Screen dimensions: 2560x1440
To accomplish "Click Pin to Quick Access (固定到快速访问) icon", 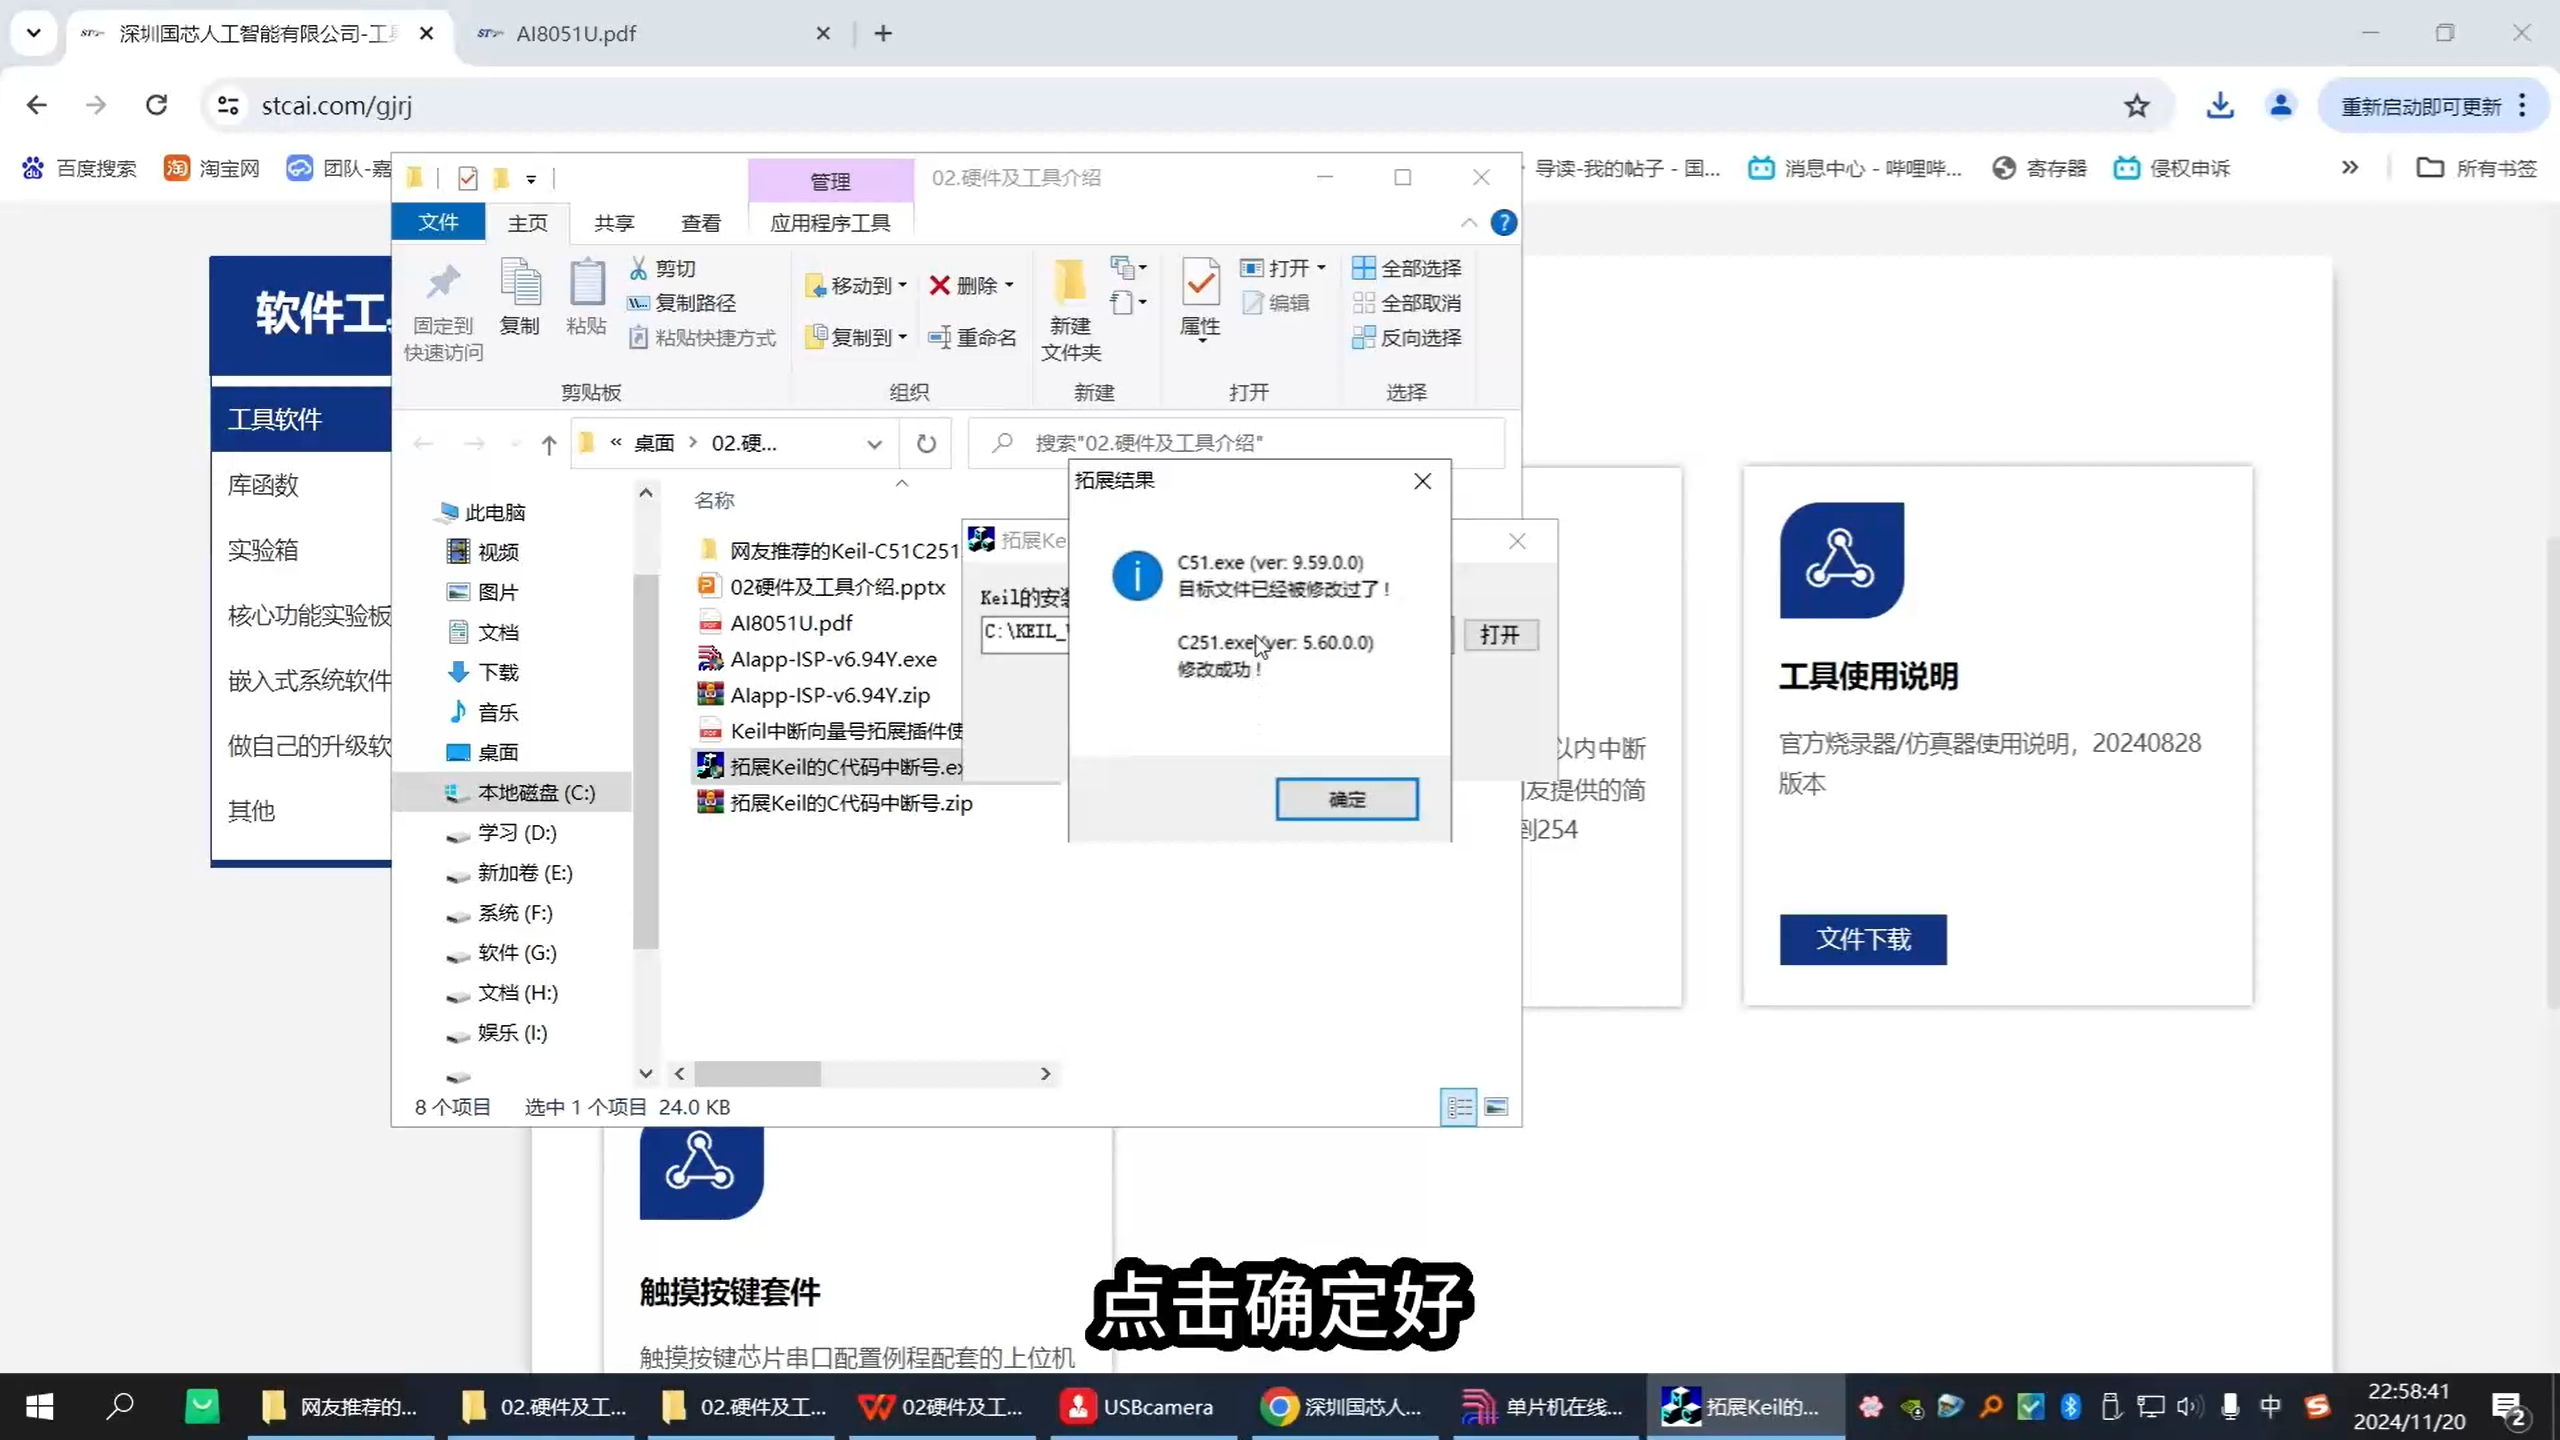I will click(x=443, y=285).
